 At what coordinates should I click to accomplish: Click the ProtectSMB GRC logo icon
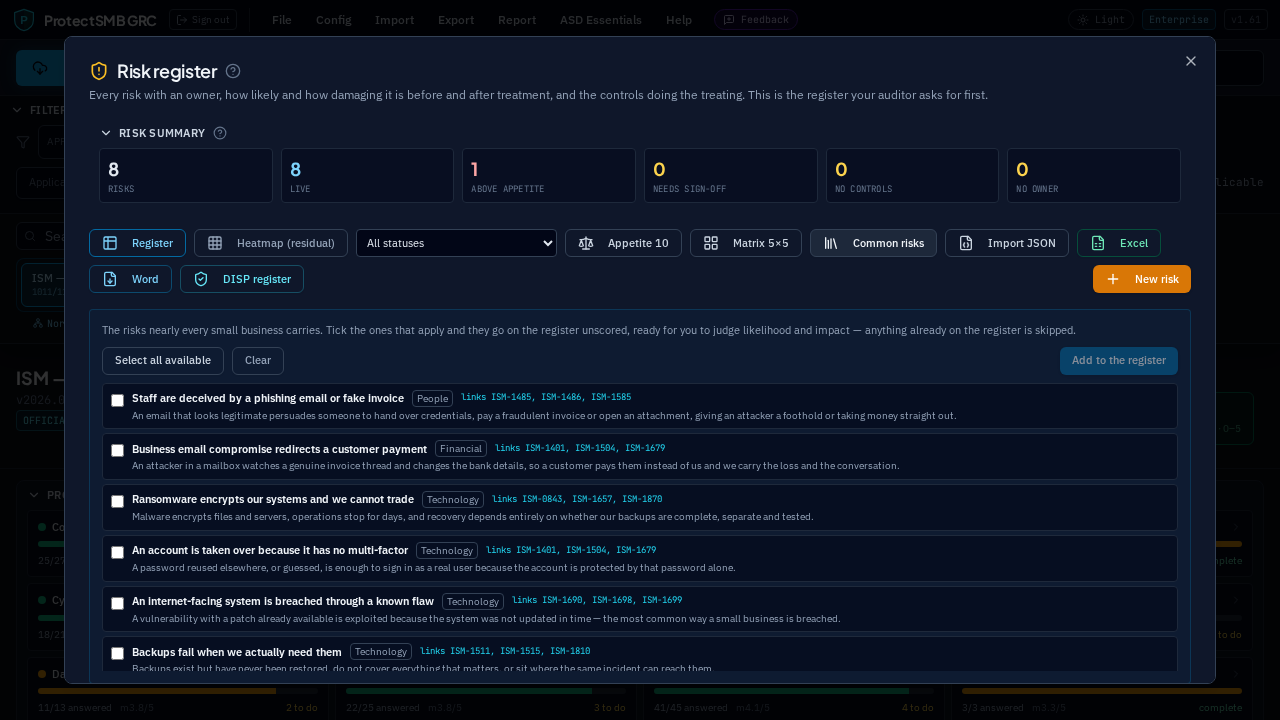pos(24,20)
